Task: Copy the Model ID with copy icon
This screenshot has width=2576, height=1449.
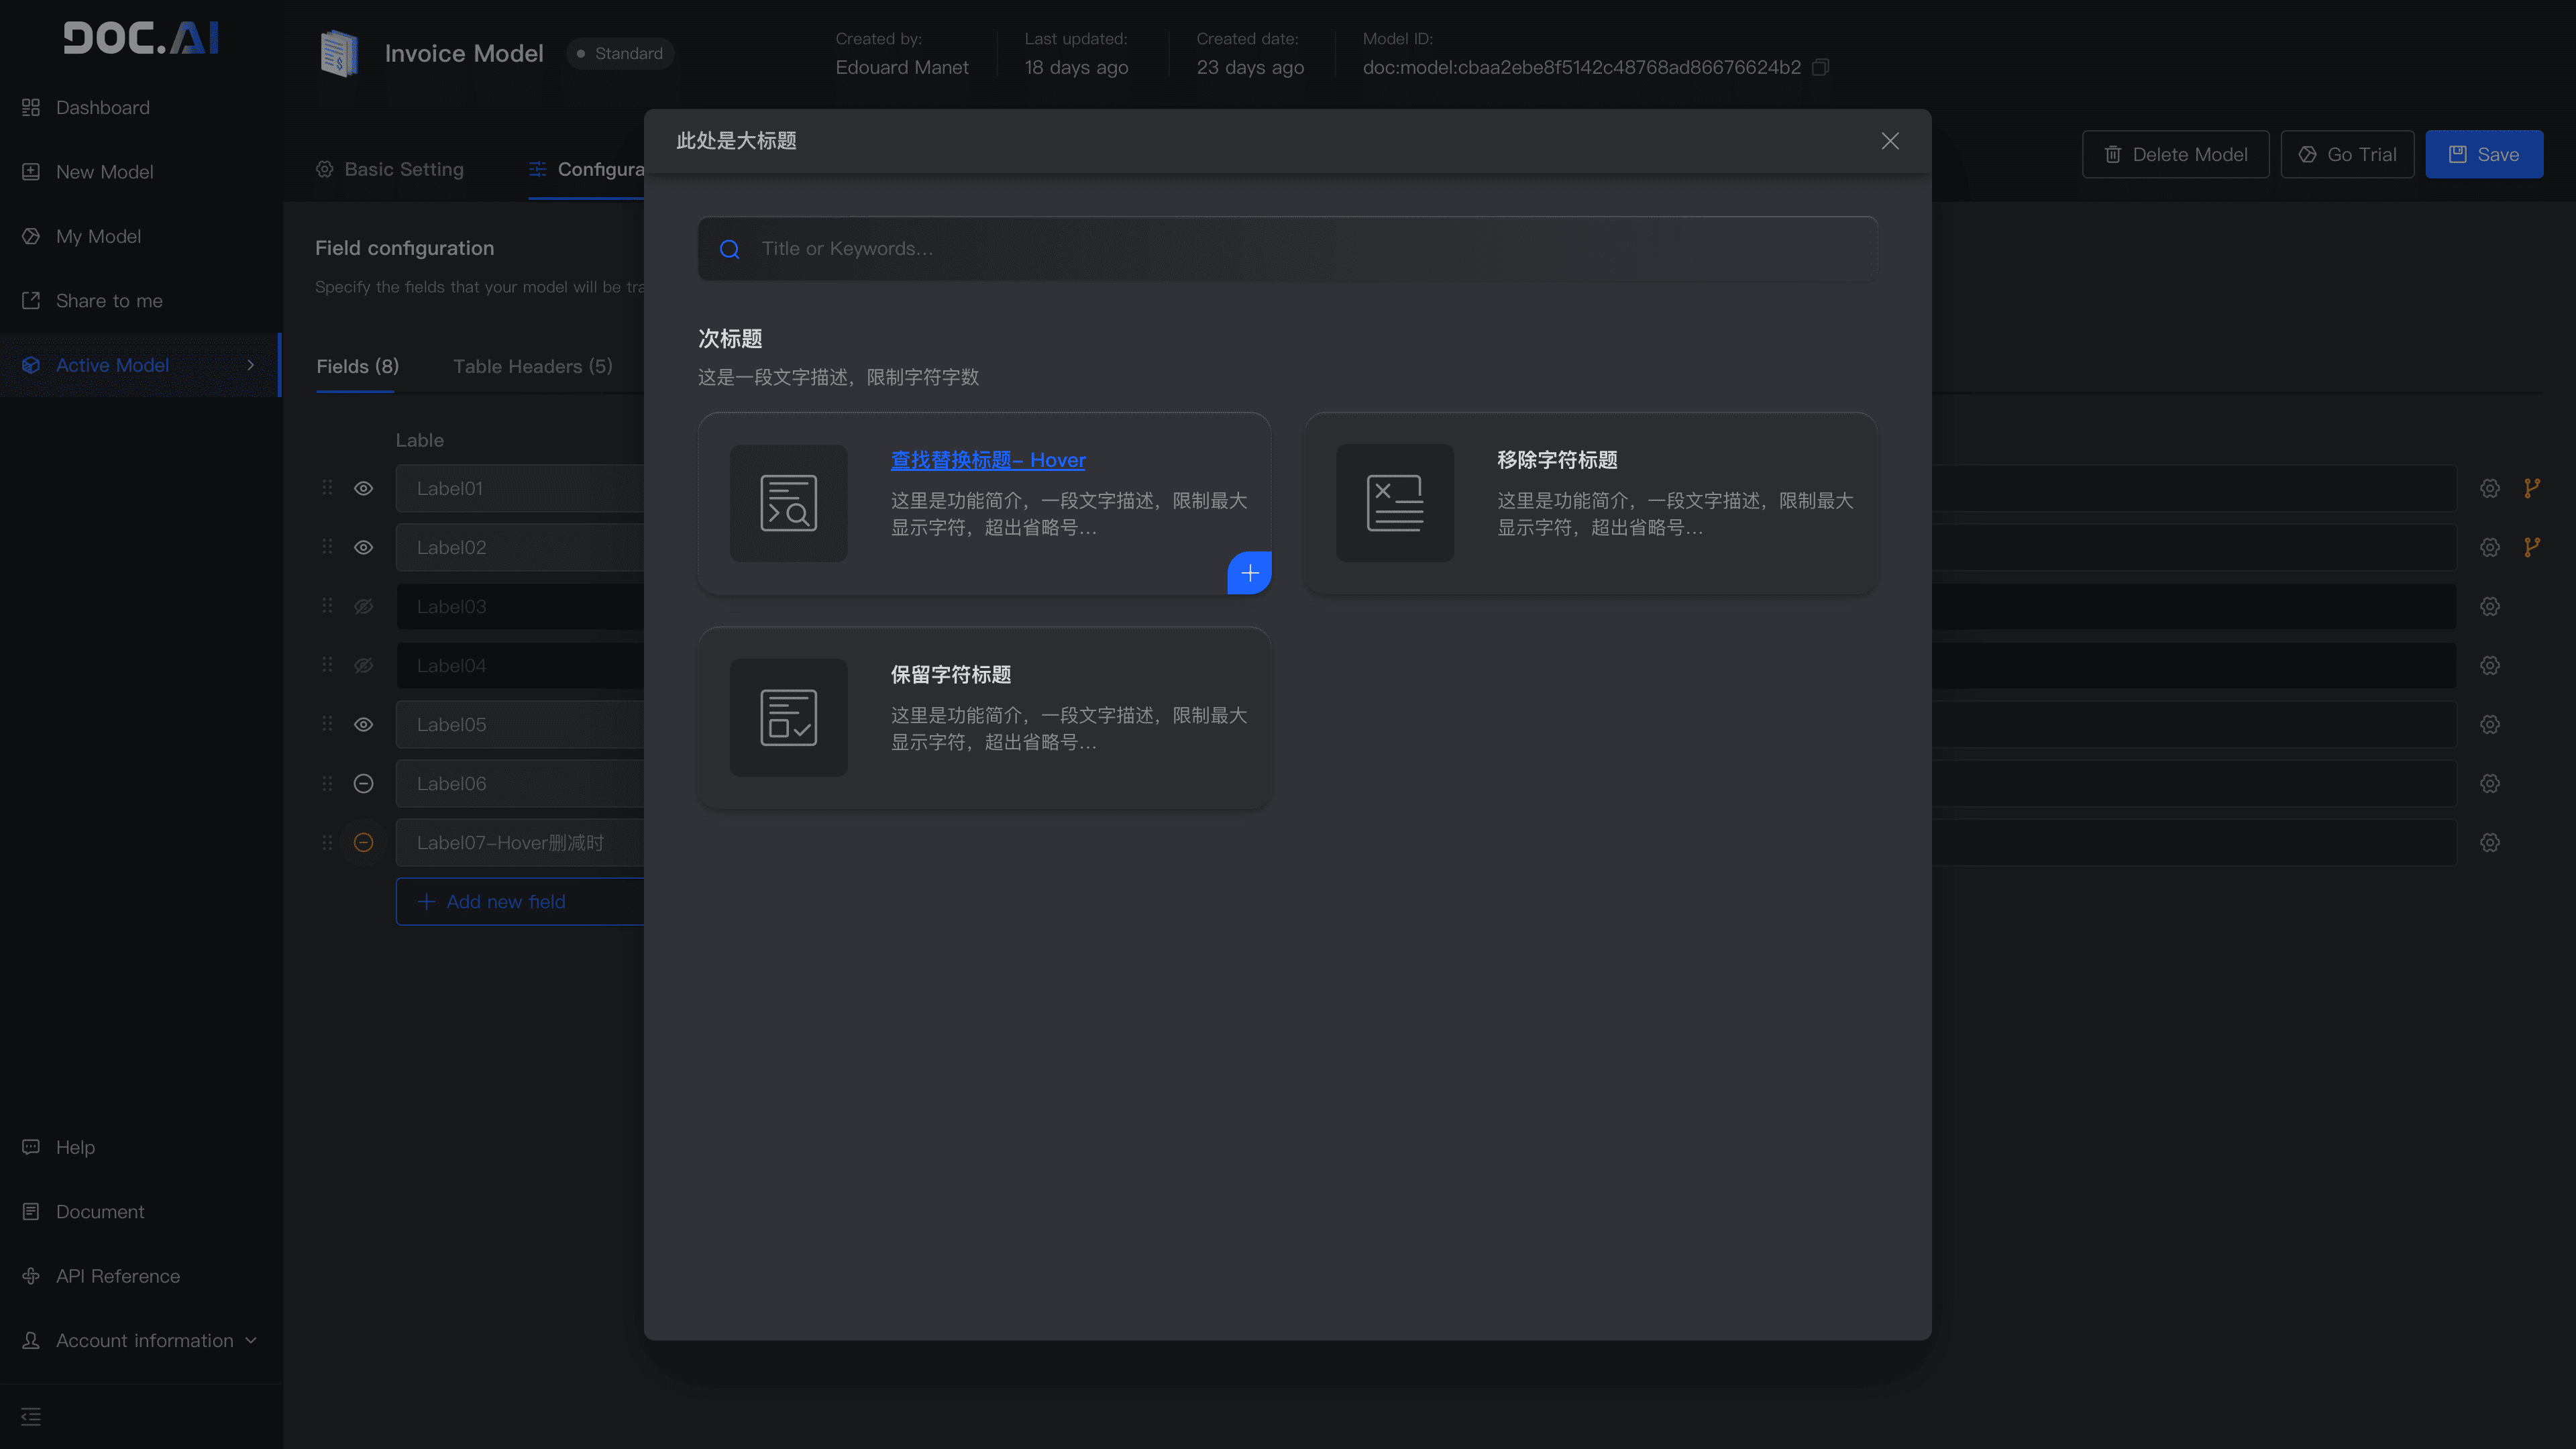Action: pos(1821,67)
